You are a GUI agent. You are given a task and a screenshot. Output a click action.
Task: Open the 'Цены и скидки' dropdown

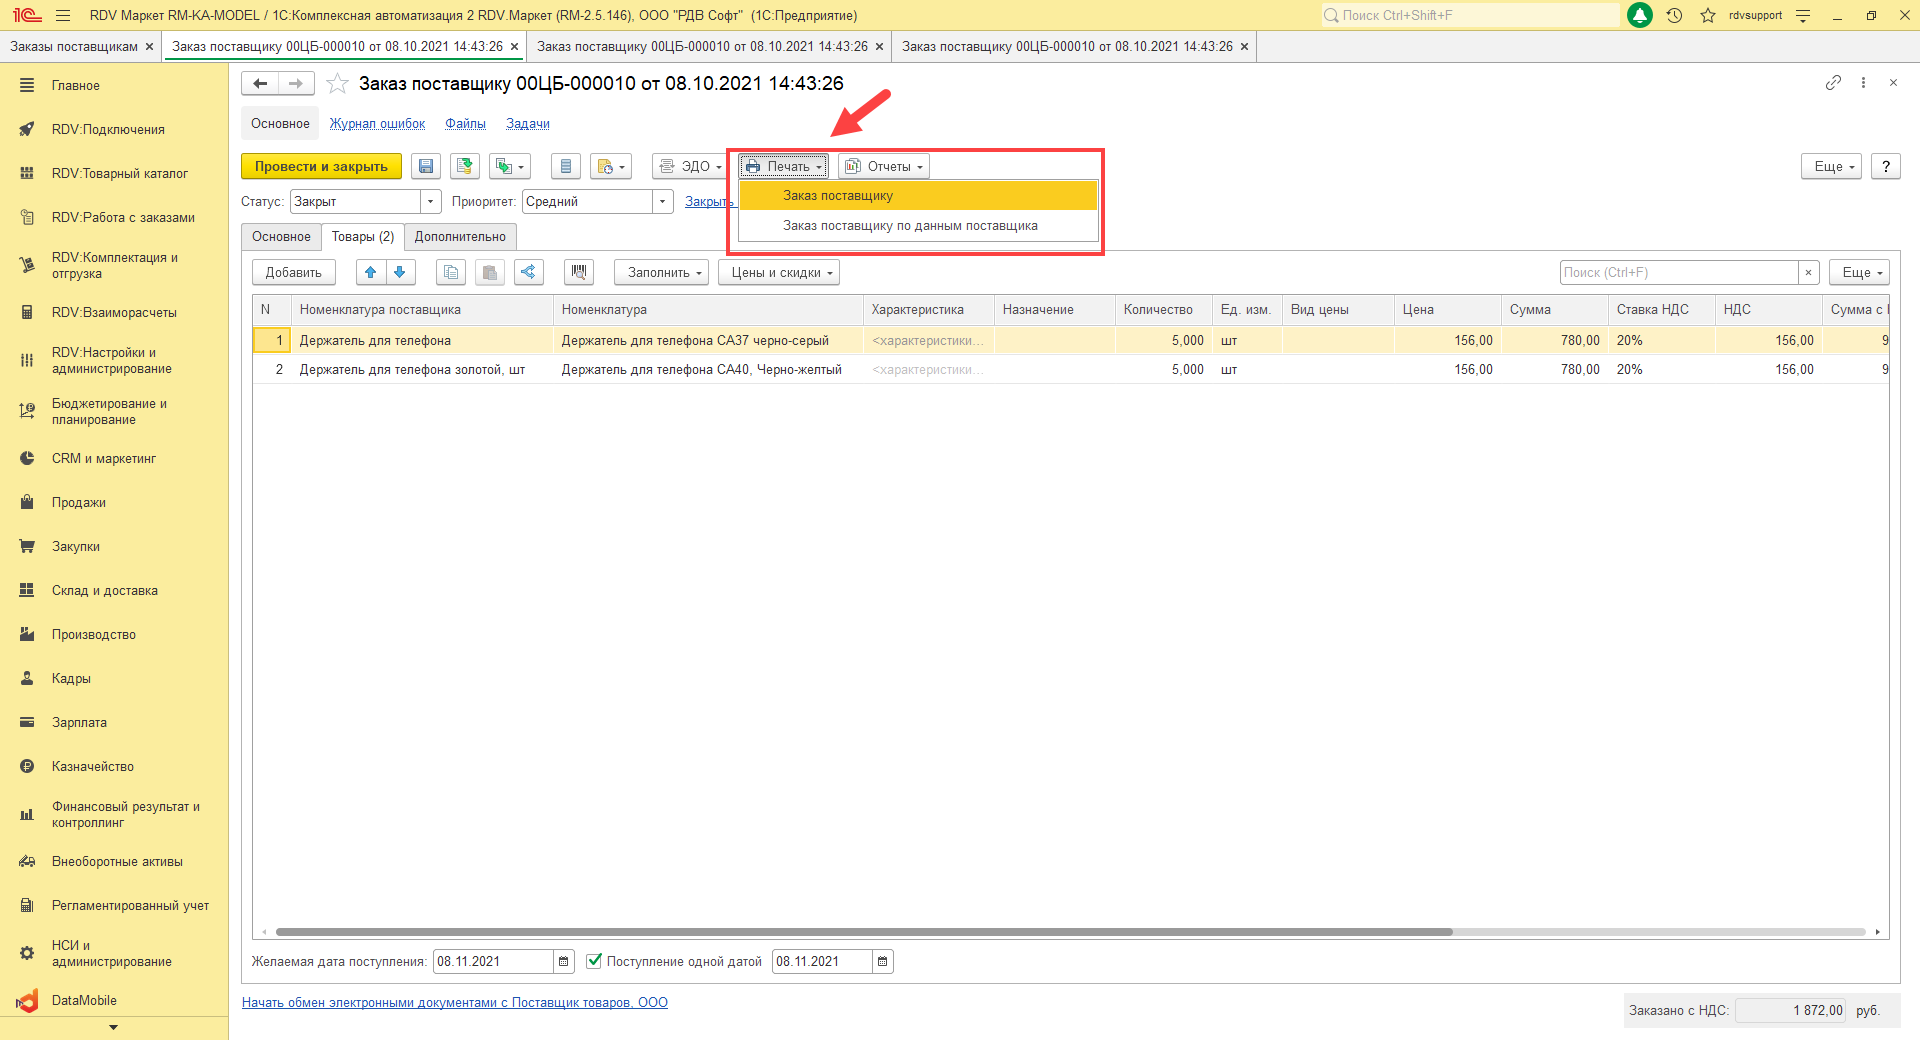coord(779,272)
